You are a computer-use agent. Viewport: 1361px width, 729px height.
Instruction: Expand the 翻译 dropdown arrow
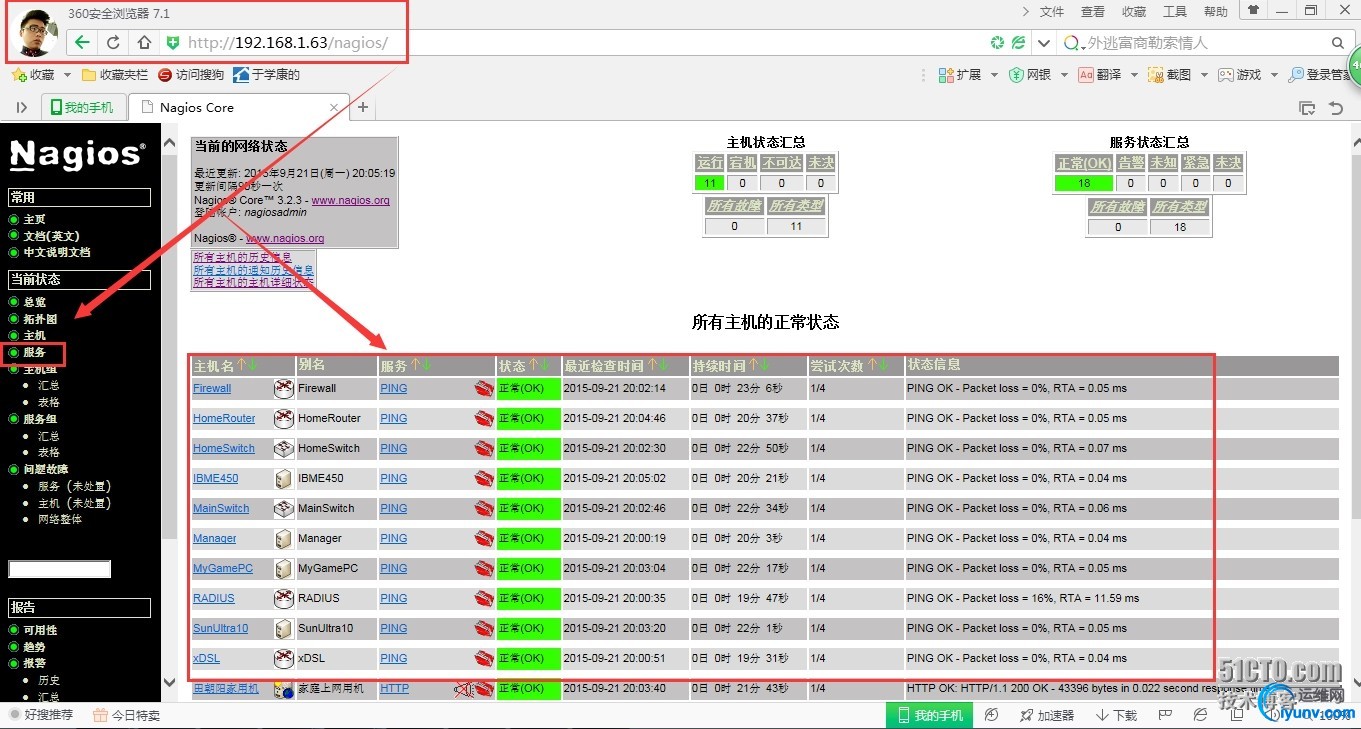pos(1133,75)
